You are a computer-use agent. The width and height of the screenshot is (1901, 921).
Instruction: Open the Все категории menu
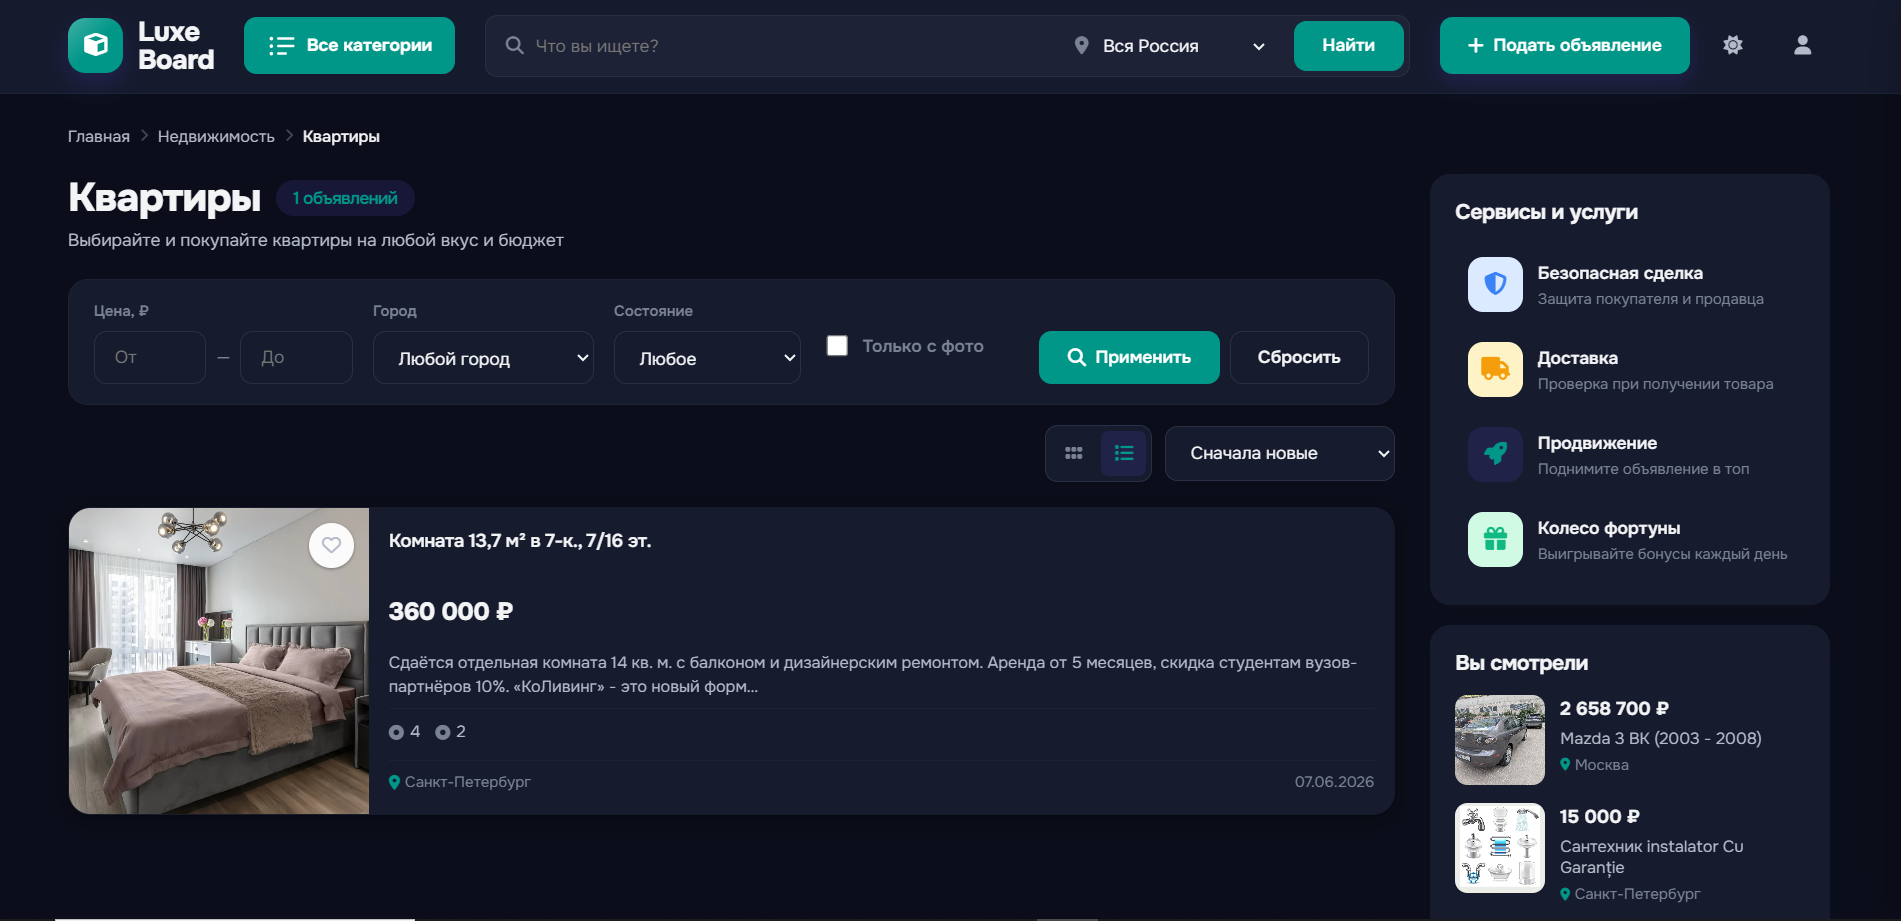pos(349,45)
